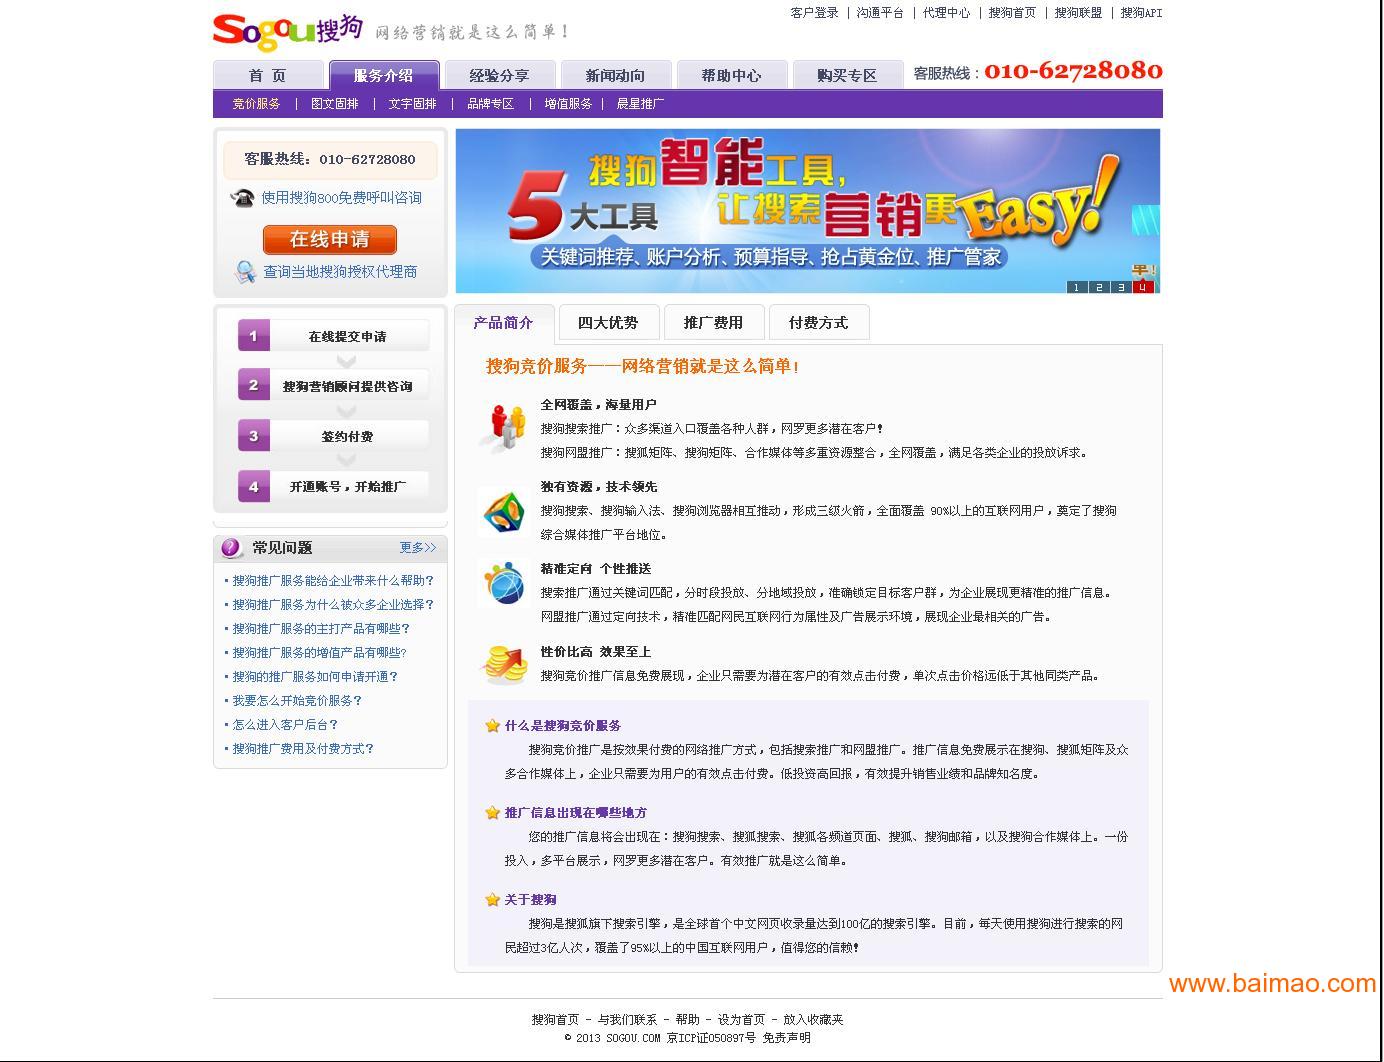The height and width of the screenshot is (1062, 1384).
Task: Open the 首页 navigation tab
Action: tap(268, 75)
